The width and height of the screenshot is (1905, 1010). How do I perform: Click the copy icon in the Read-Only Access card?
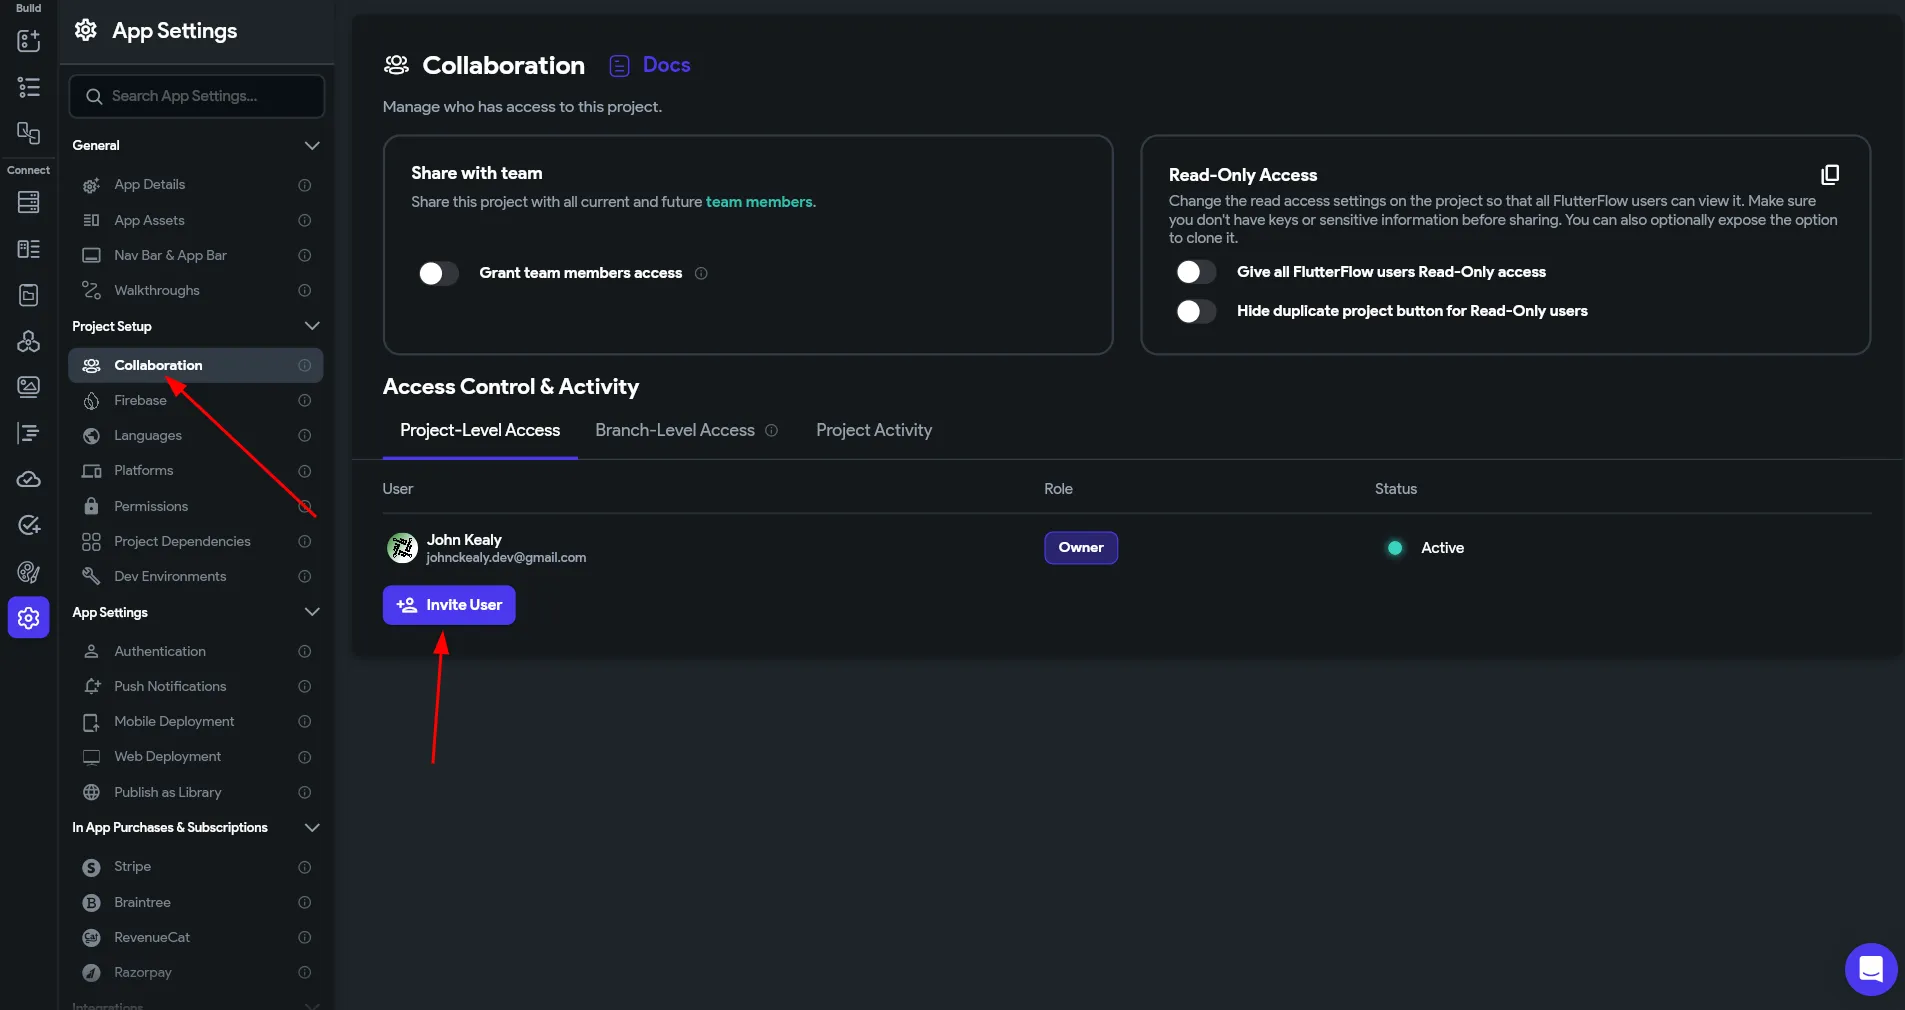pos(1830,175)
